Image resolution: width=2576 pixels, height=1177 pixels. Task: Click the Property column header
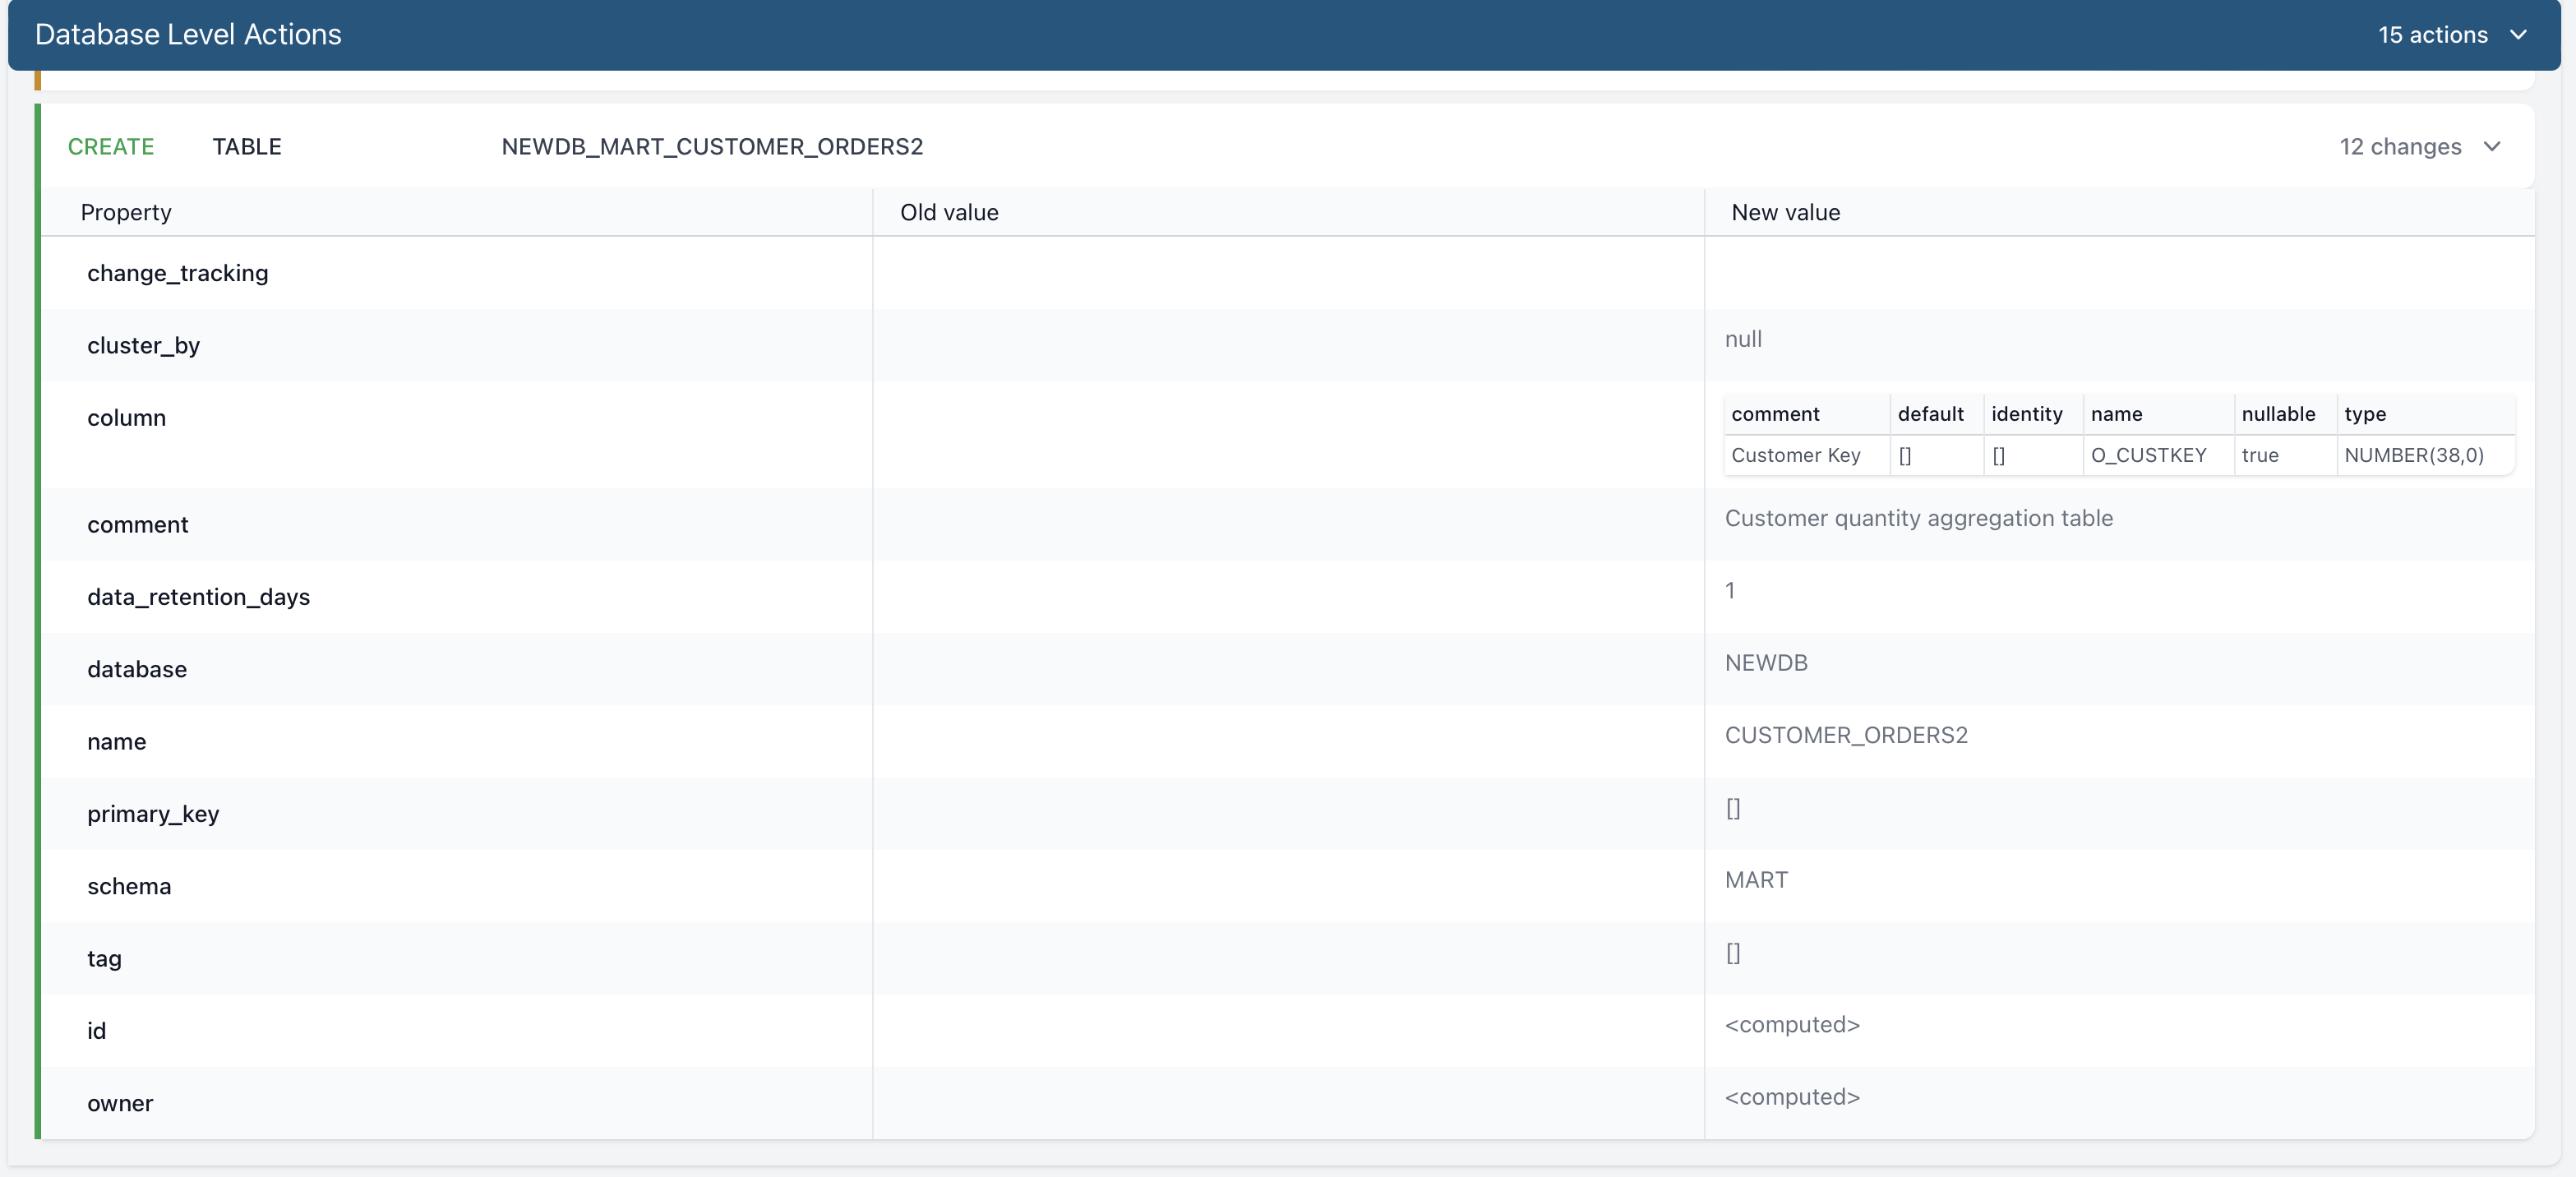(126, 212)
